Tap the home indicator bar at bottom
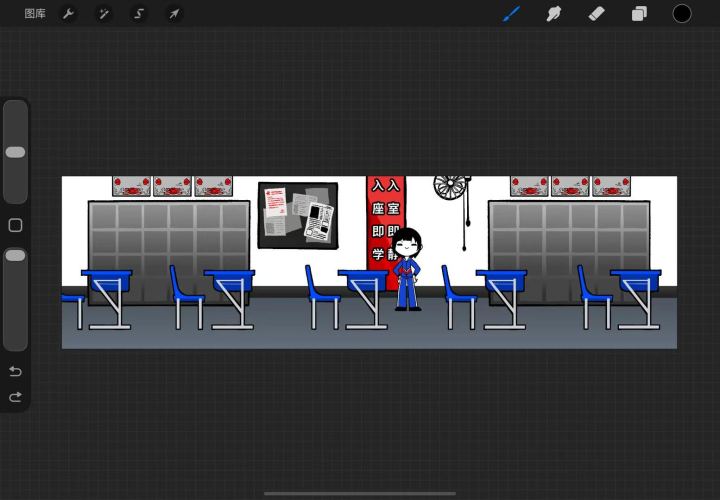Screen dimensions: 720x500 360,494
